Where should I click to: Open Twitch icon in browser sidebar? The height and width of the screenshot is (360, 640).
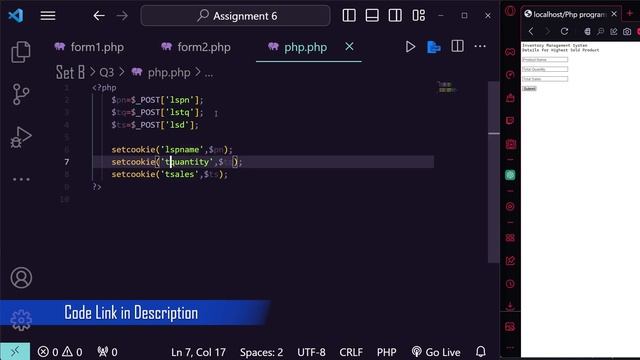point(510,120)
